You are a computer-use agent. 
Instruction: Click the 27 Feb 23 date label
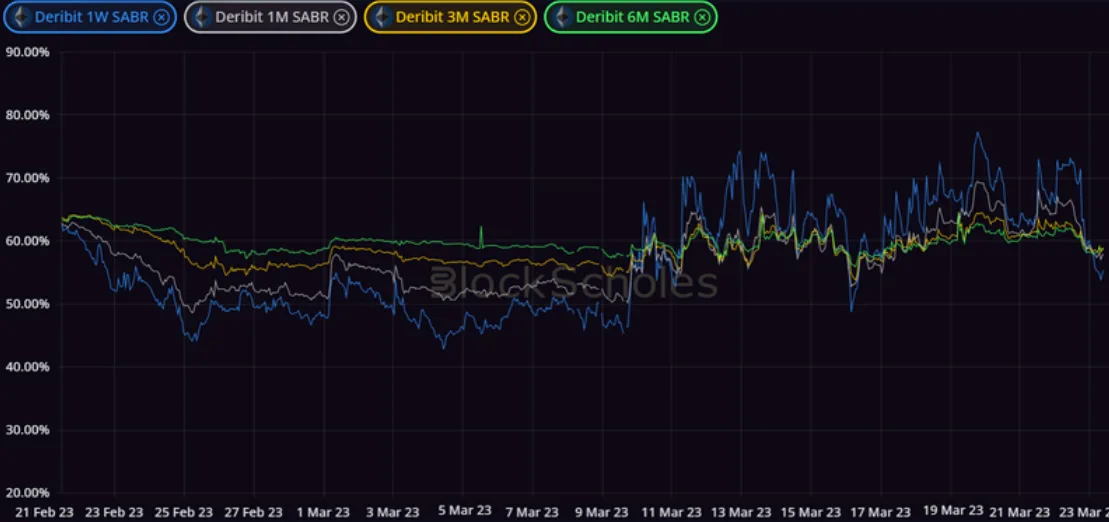click(253, 511)
